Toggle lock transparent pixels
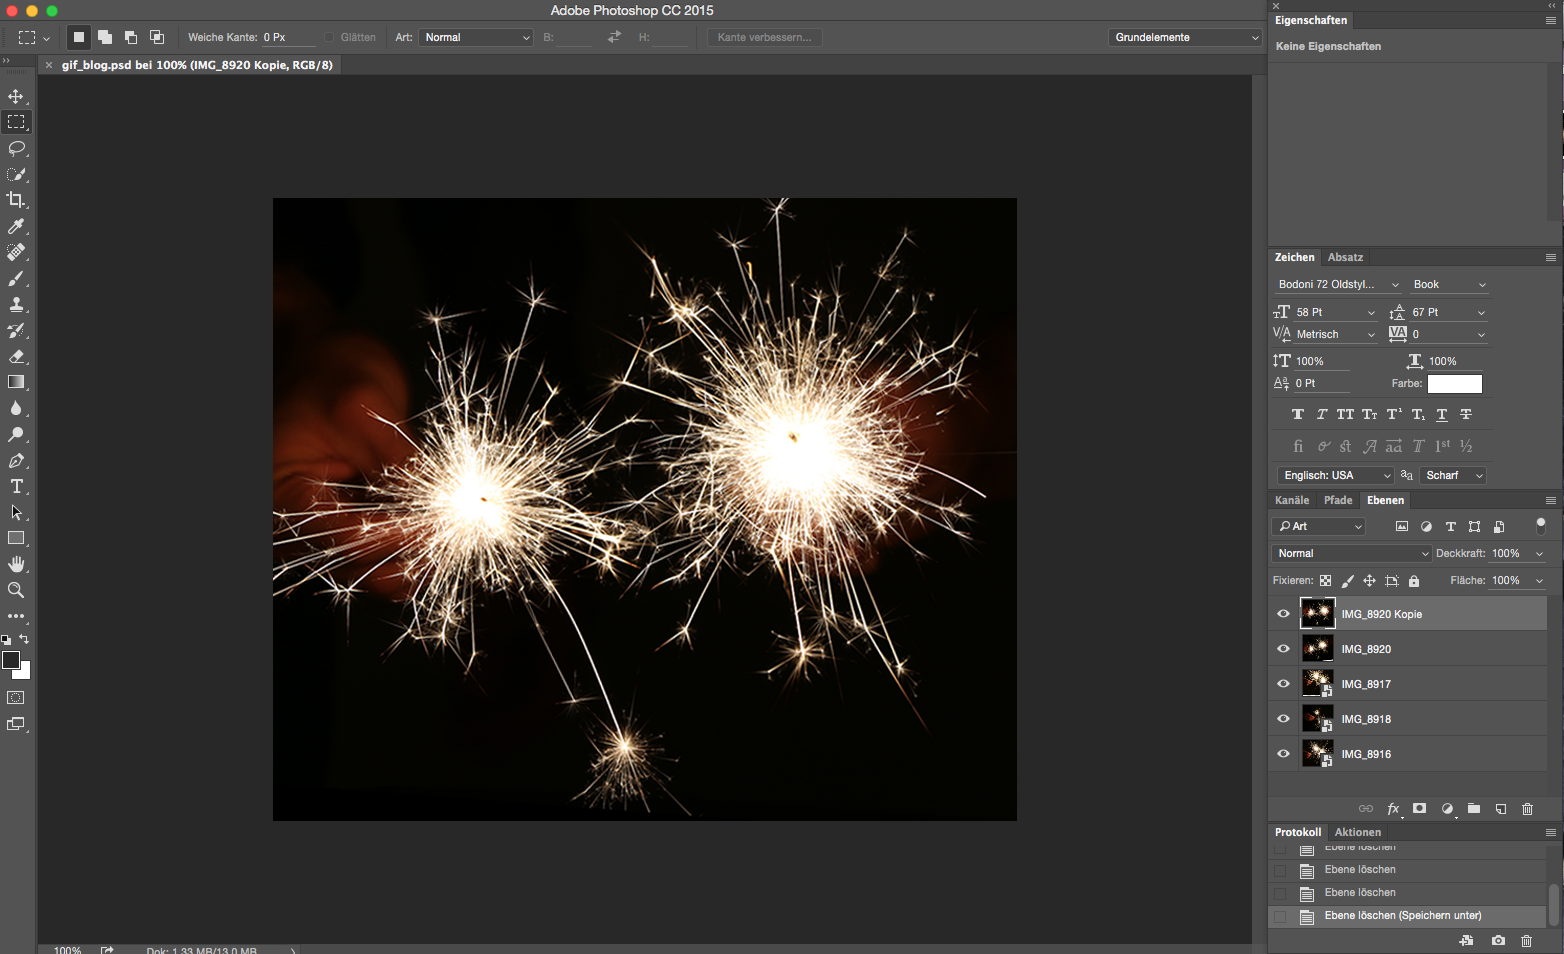Viewport: 1564px width, 954px height. click(x=1325, y=581)
